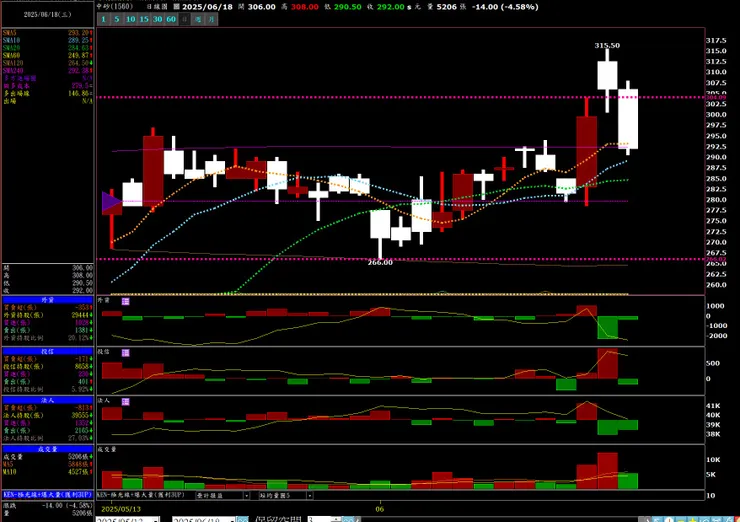Click the lower magenta horizontal line's 266 price tag
The width and height of the screenshot is (740, 522).
click(x=716, y=259)
